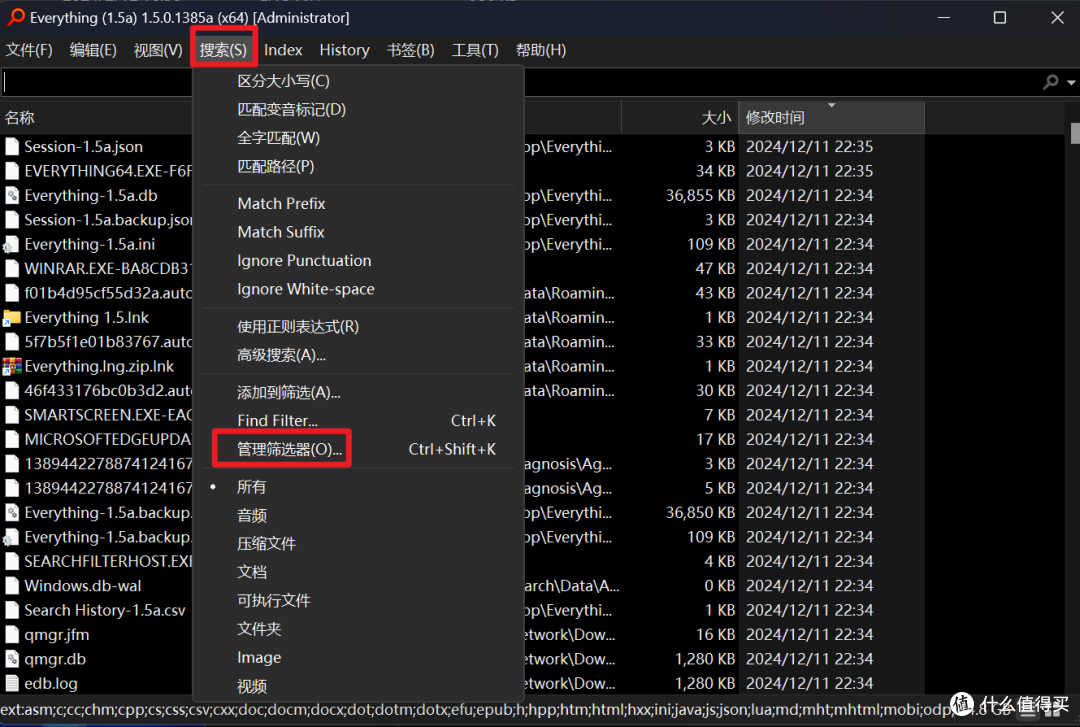
Task: Open the 工具(T) tools menu
Action: (x=475, y=50)
